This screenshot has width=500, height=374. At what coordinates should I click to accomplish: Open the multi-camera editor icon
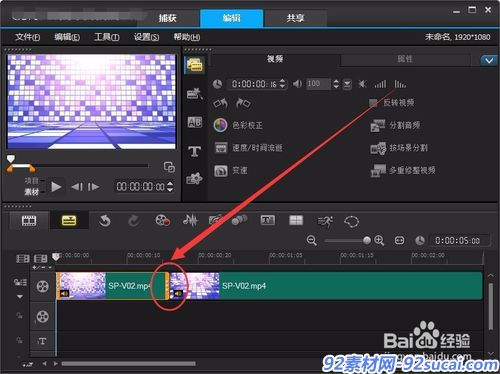[296, 221]
